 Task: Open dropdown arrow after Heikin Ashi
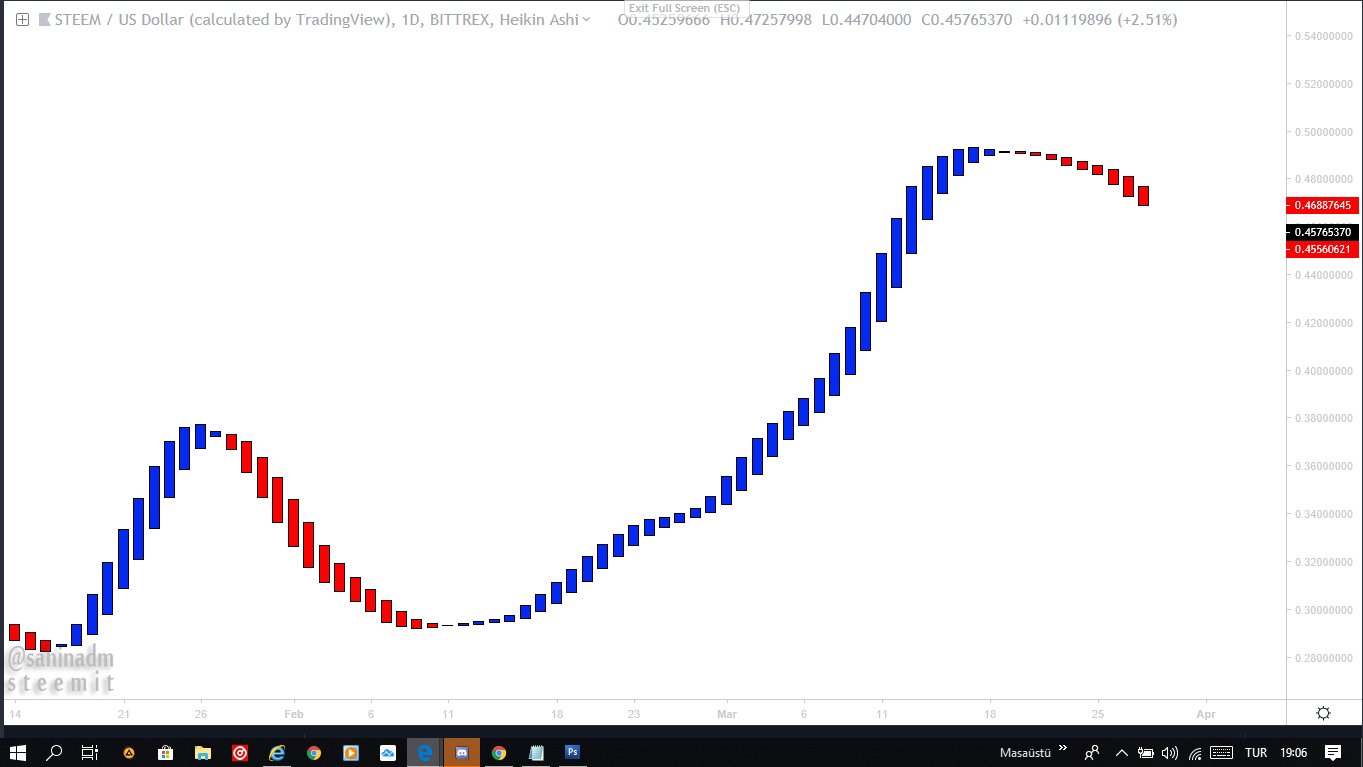pyautogui.click(x=586, y=19)
